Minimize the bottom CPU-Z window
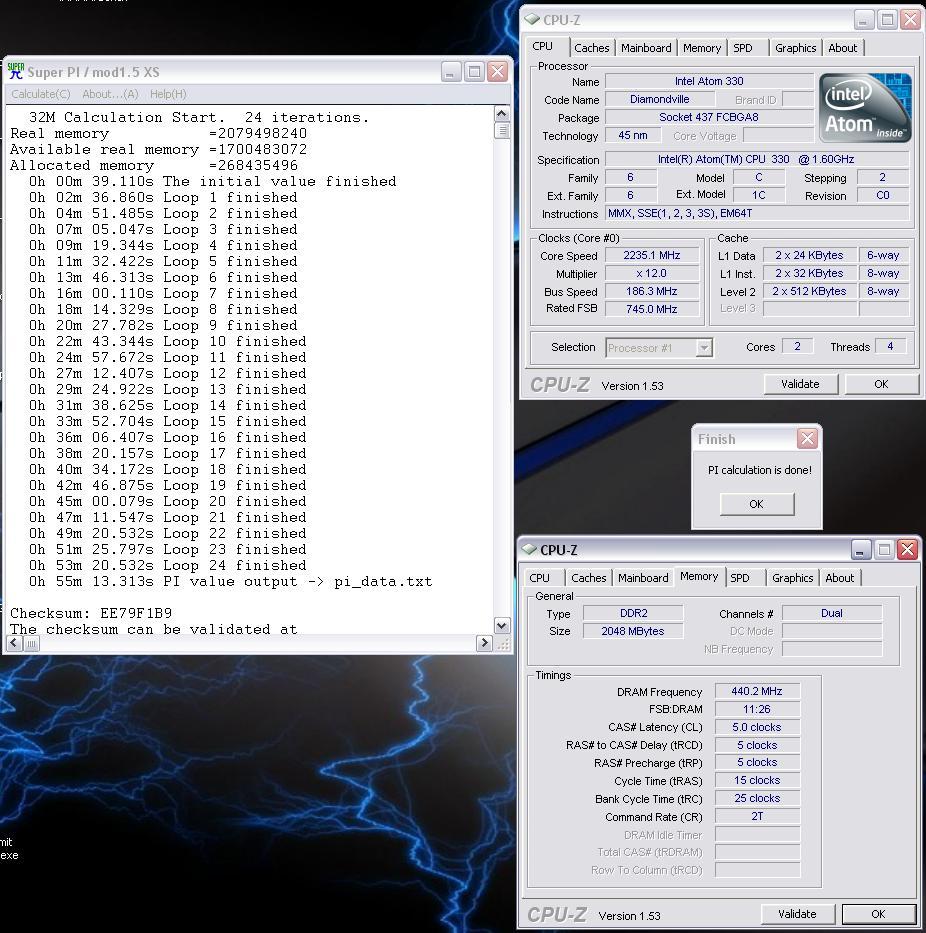 click(861, 550)
